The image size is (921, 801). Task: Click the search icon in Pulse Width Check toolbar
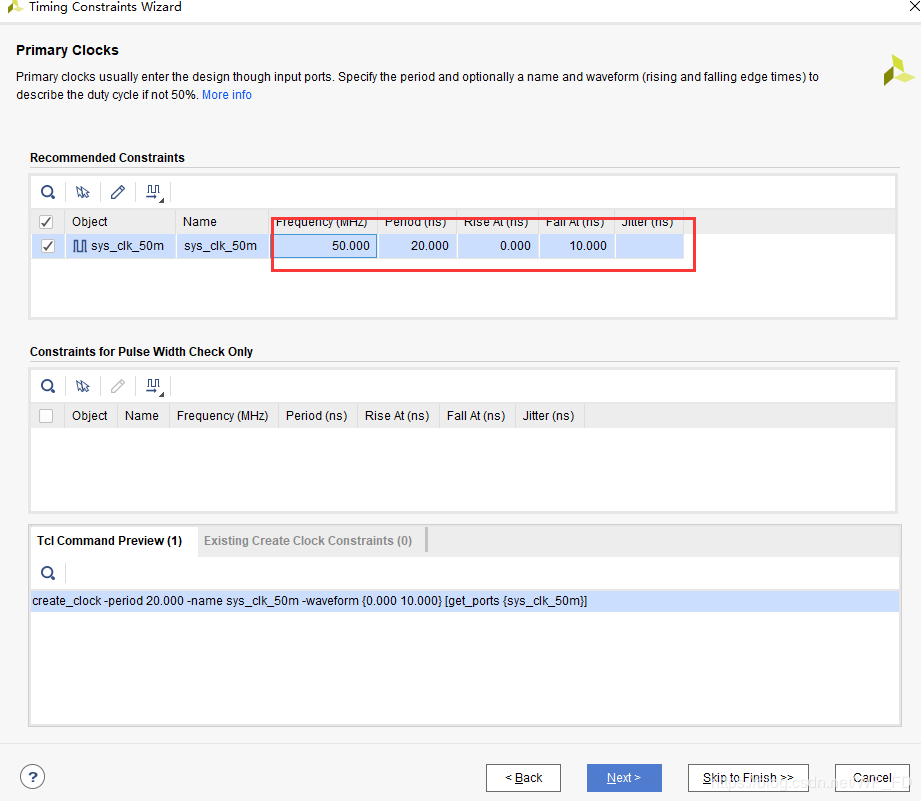pyautogui.click(x=48, y=386)
